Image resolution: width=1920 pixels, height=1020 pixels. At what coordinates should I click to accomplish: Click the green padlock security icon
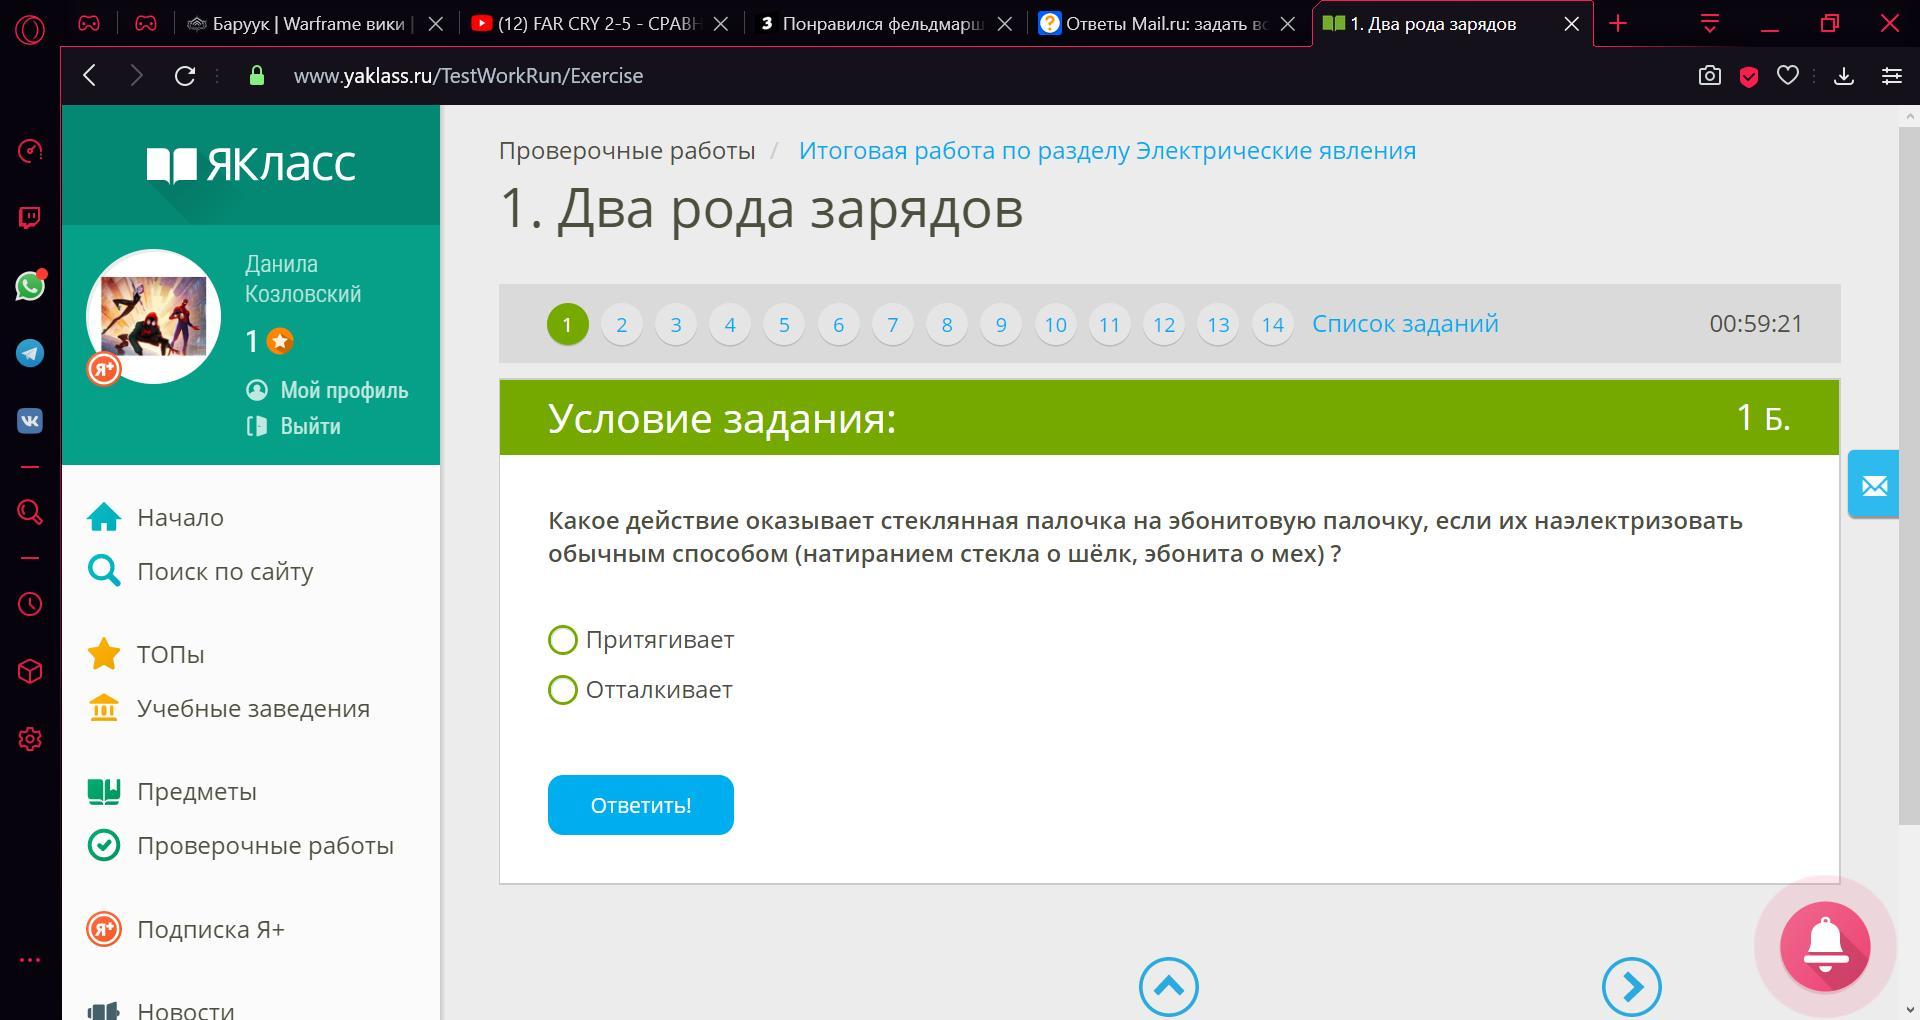pos(257,76)
